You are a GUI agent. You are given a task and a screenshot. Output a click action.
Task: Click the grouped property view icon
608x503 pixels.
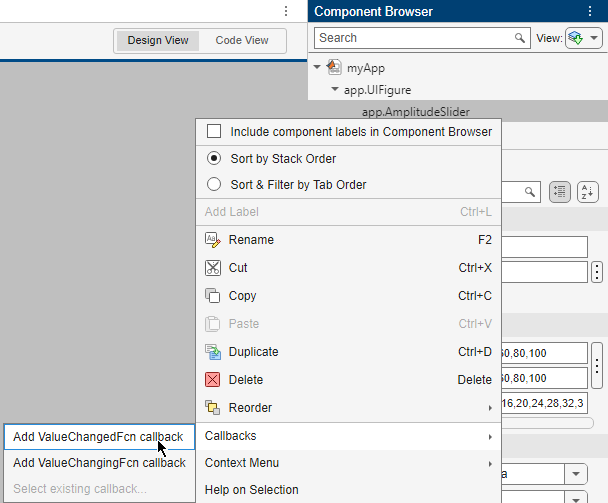coord(560,191)
